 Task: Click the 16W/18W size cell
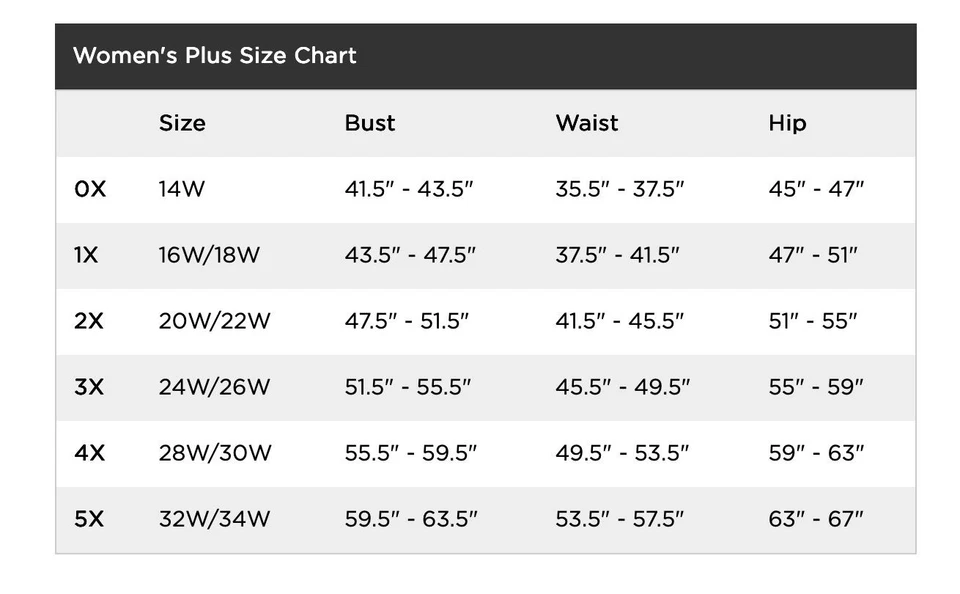tap(209, 255)
